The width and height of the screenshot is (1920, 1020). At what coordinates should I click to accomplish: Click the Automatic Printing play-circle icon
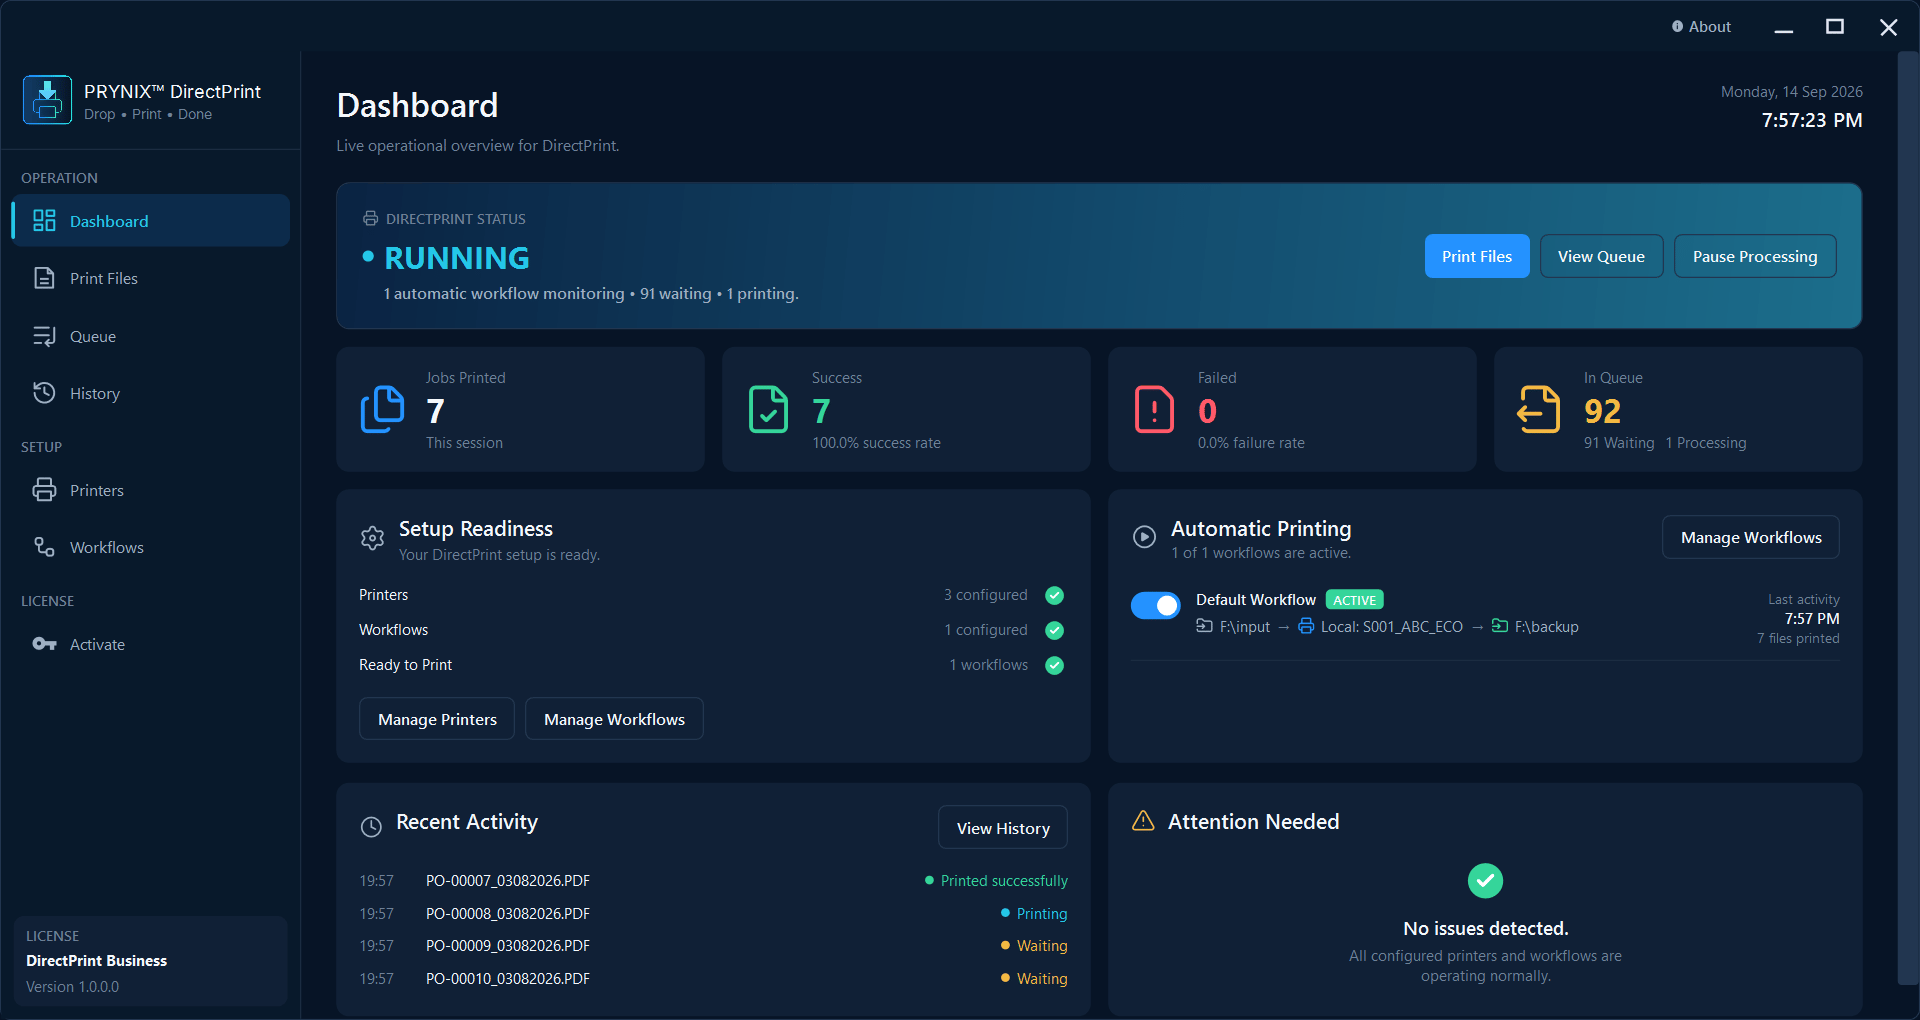click(1144, 537)
